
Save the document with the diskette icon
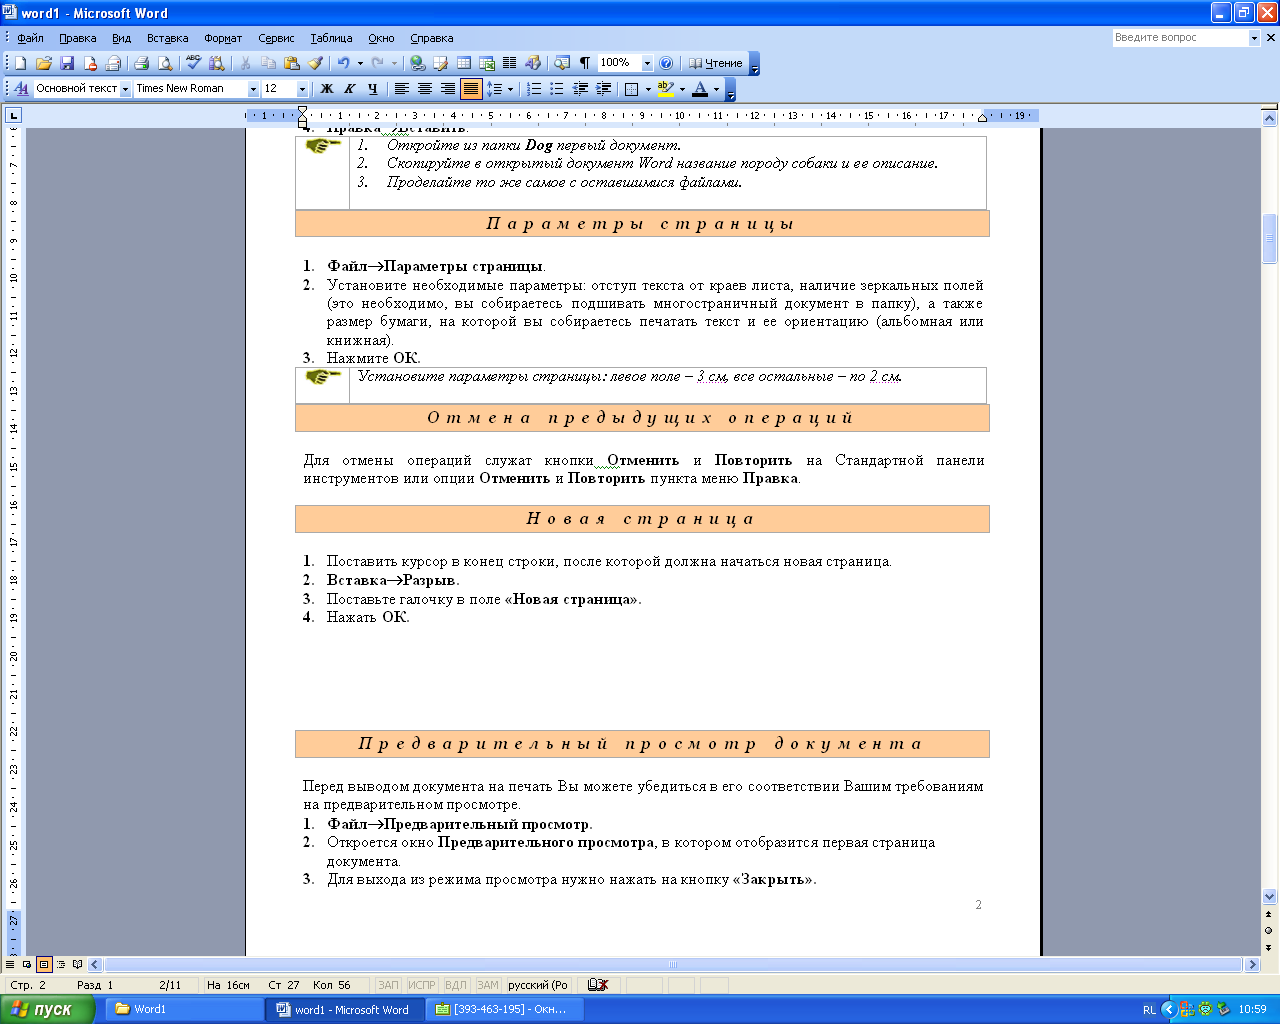(67, 63)
